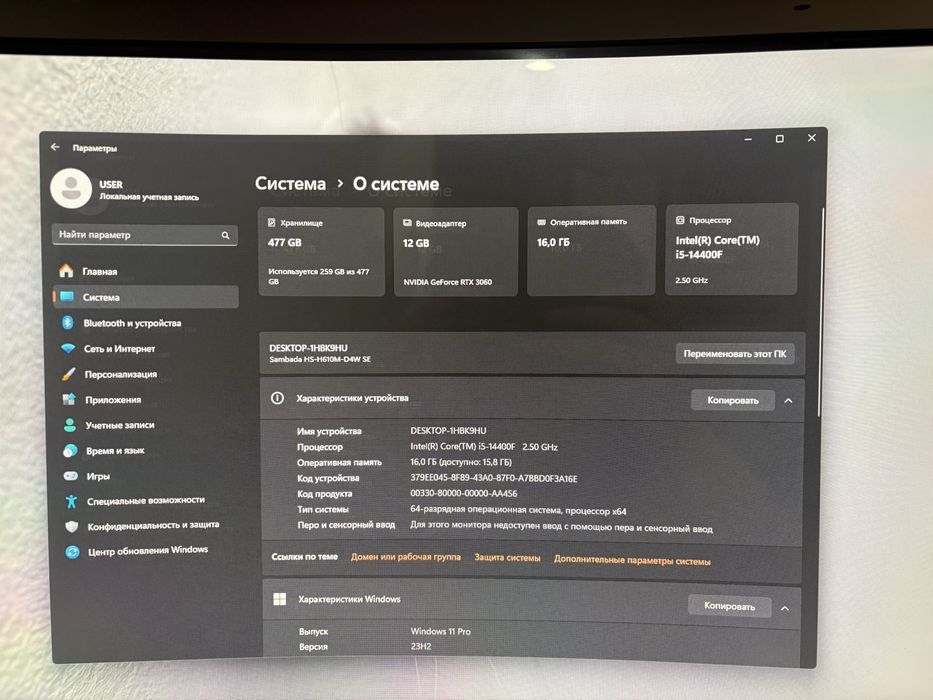Open Специальные возможности section
This screenshot has height=700, width=933.
[x=146, y=501]
